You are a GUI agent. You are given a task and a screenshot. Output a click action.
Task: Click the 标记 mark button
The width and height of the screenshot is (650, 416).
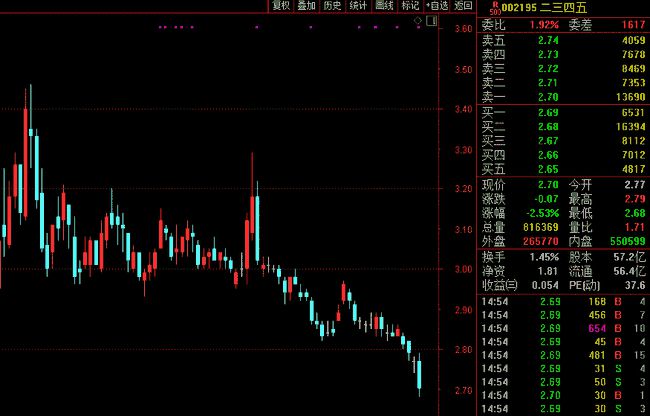pos(410,6)
